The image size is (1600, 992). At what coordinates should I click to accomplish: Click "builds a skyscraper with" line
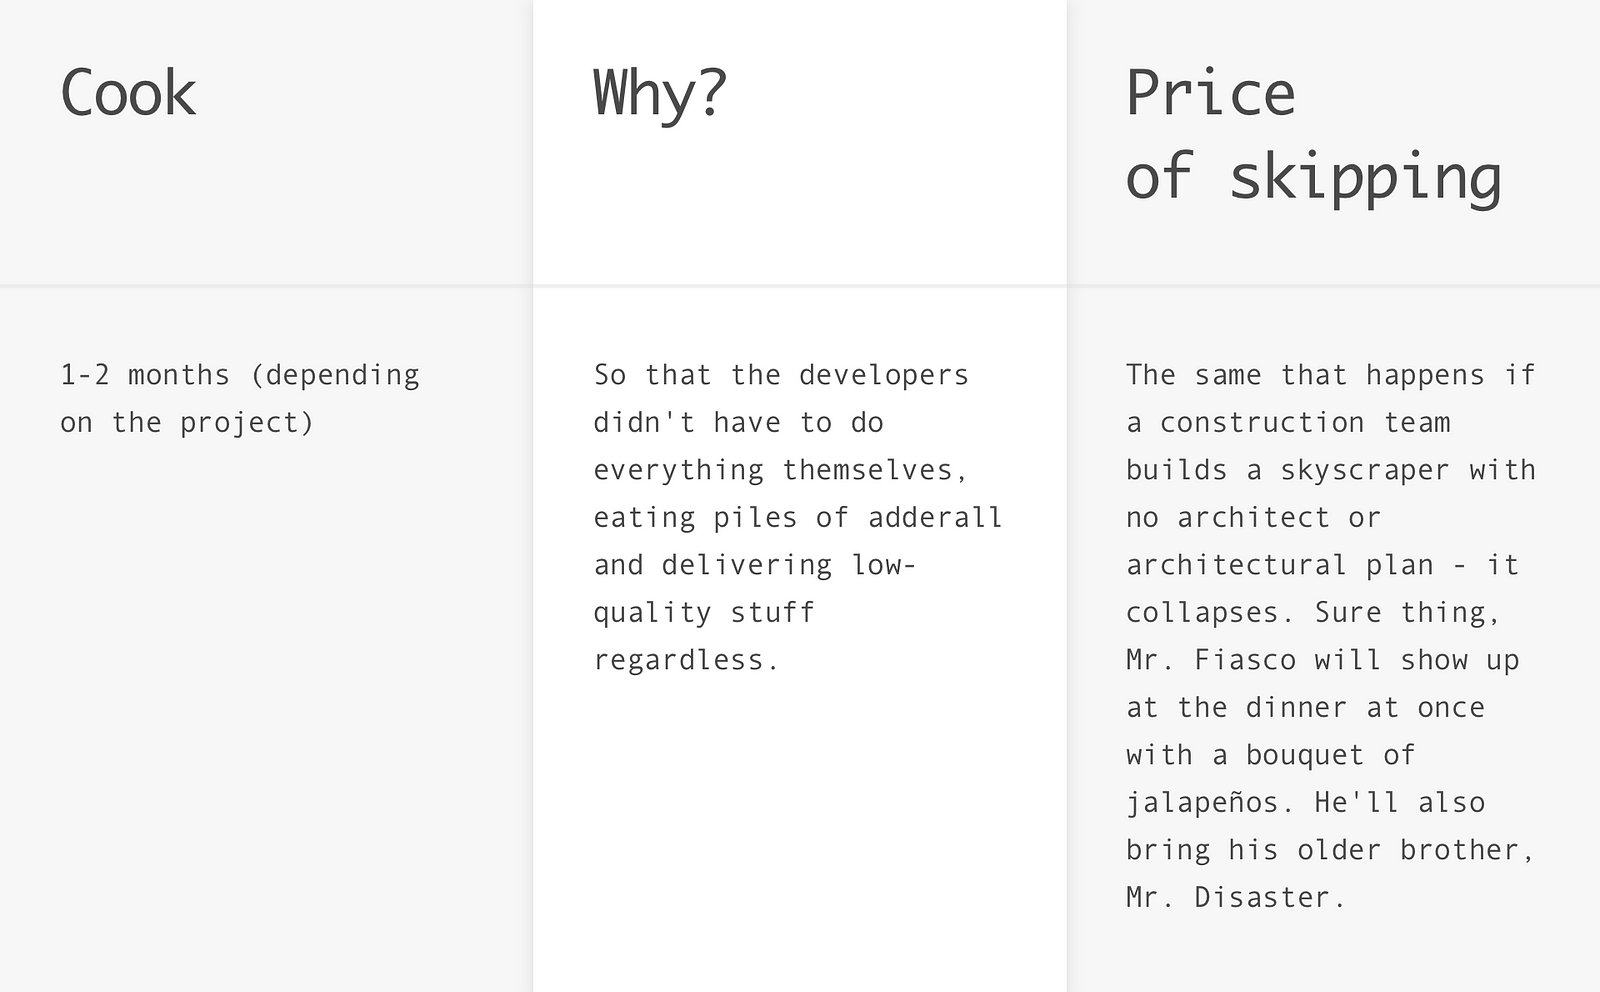pos(1331,470)
